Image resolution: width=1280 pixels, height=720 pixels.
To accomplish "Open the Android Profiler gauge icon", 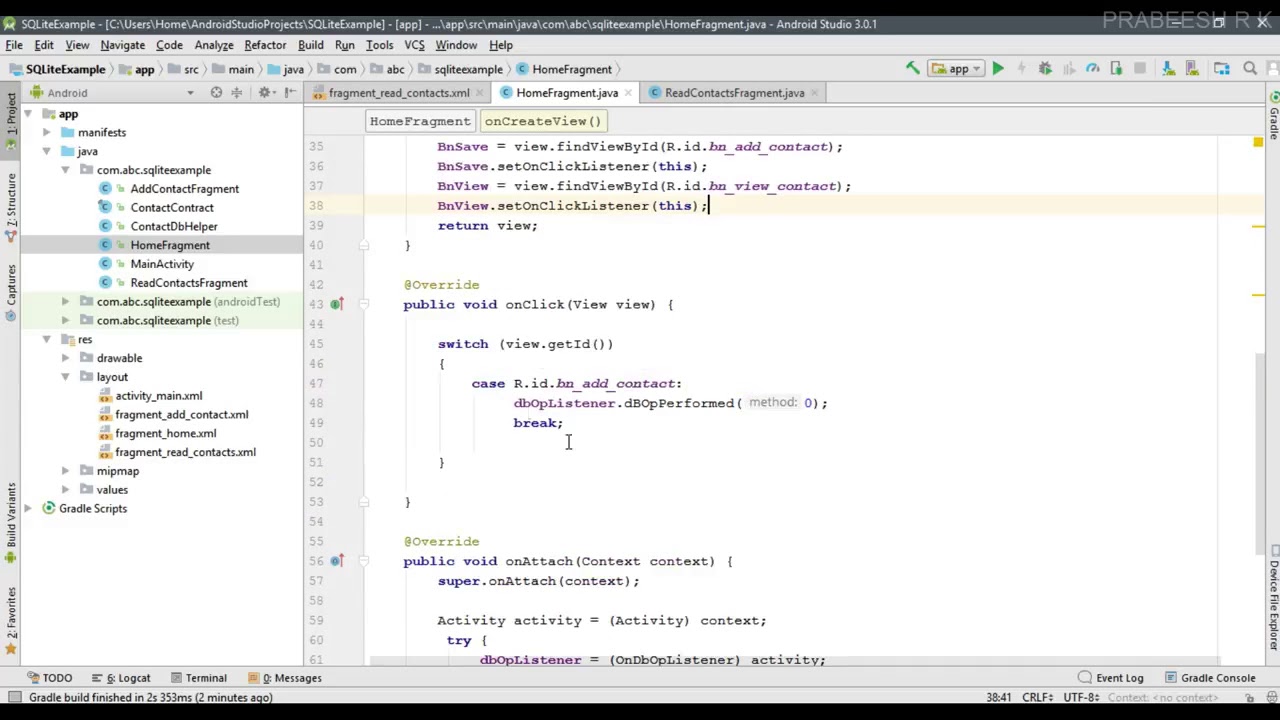I will click(x=1092, y=69).
